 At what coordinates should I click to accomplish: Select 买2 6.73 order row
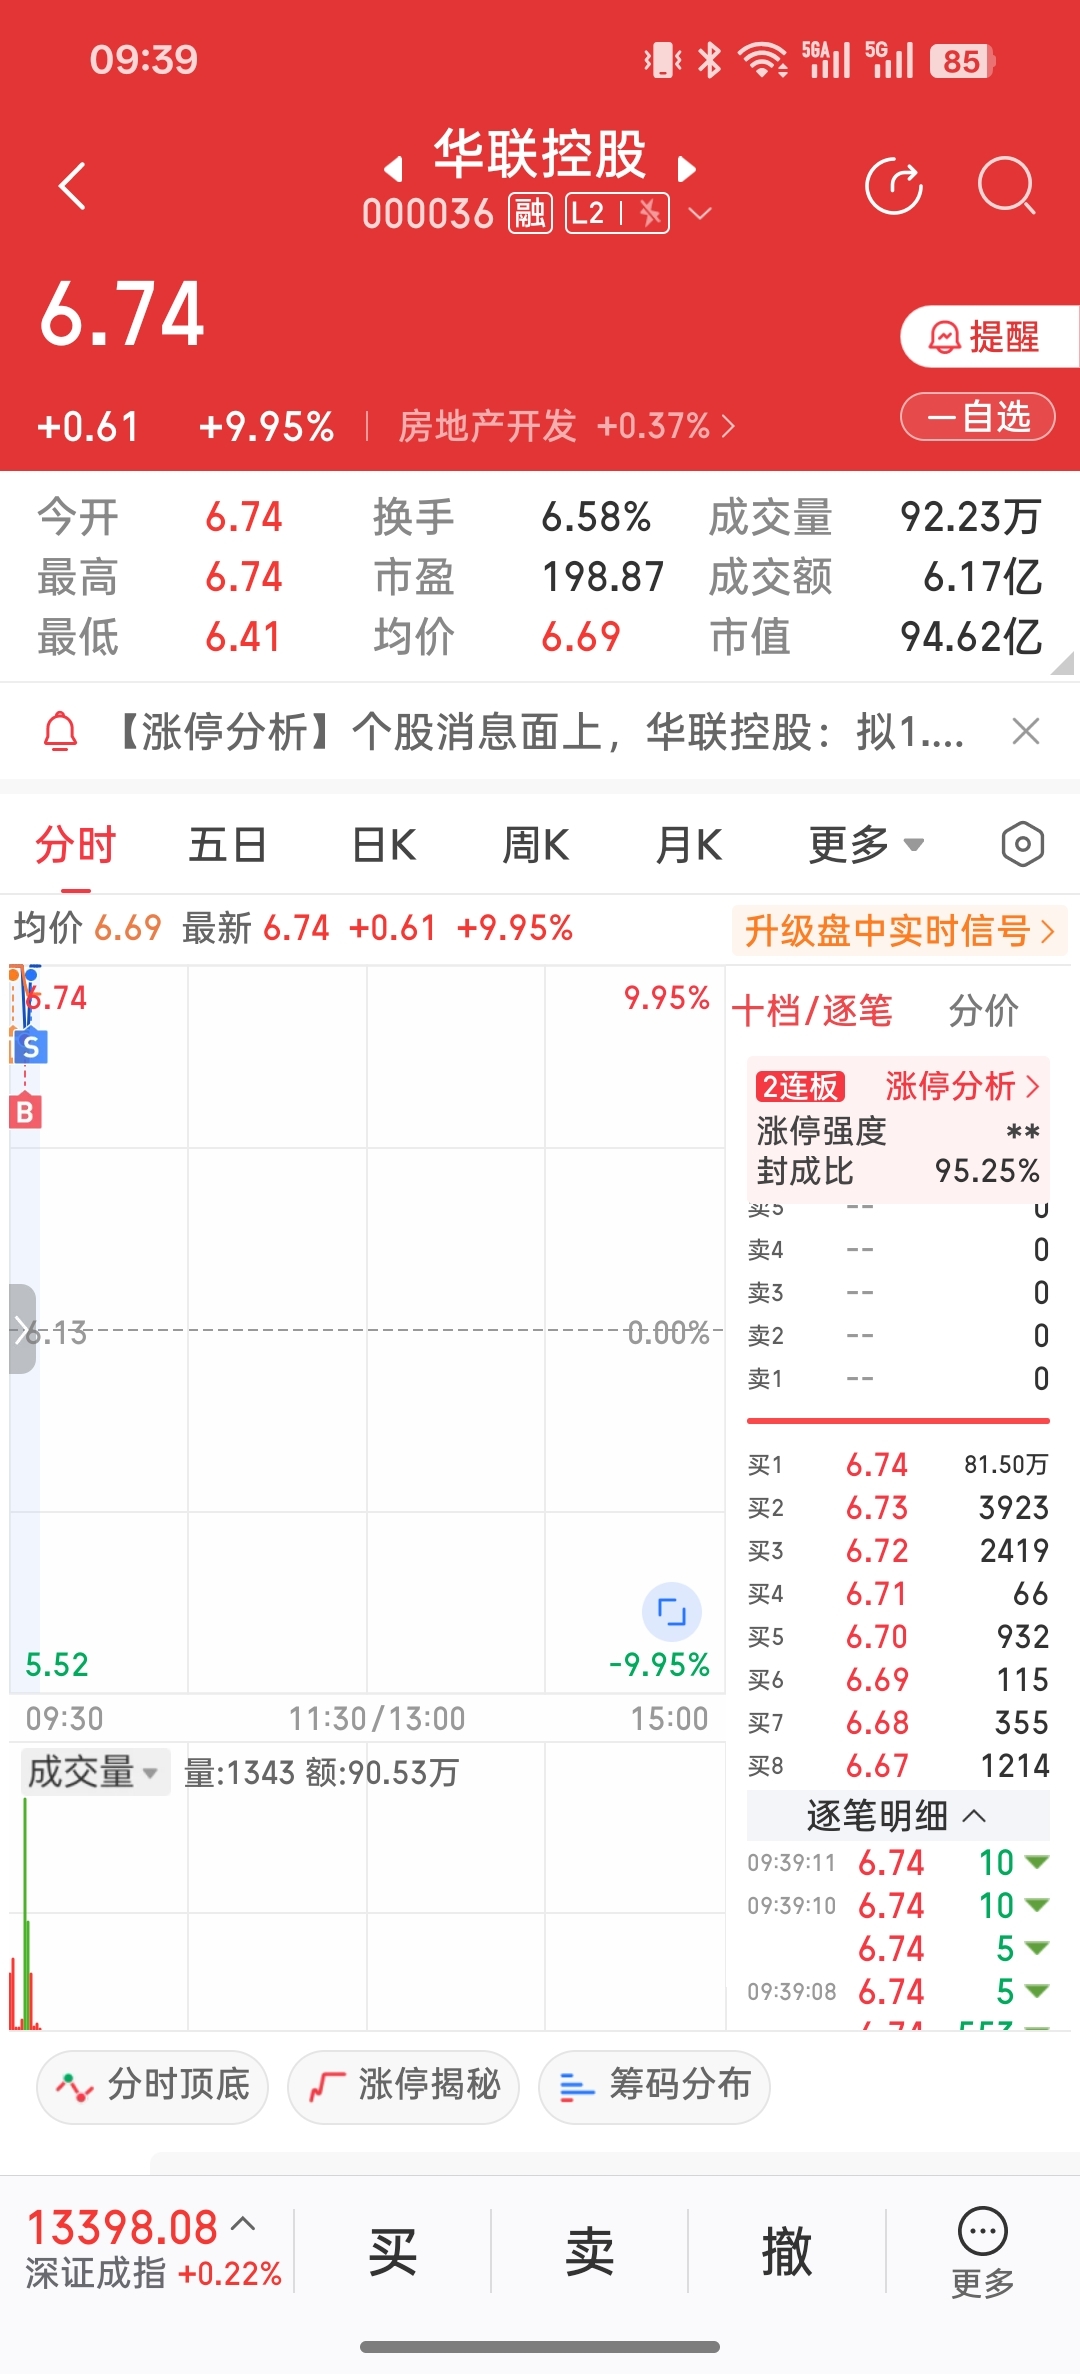click(x=898, y=1508)
